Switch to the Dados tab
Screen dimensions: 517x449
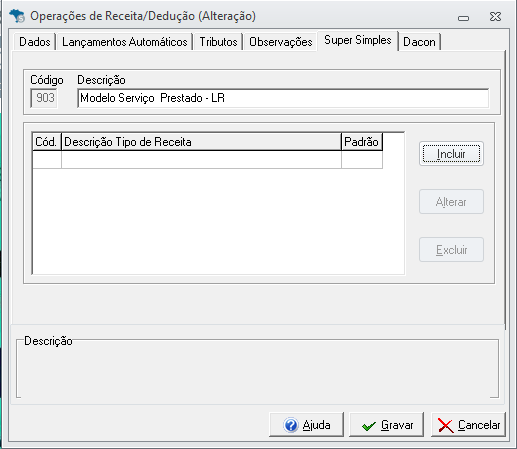[x=35, y=42]
